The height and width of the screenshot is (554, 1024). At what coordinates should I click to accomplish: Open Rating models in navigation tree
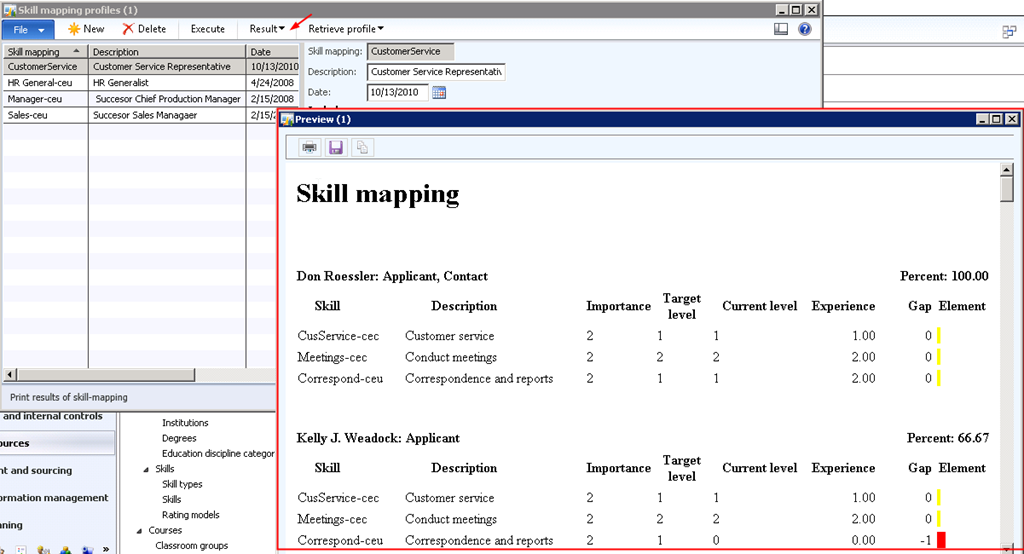pos(190,515)
